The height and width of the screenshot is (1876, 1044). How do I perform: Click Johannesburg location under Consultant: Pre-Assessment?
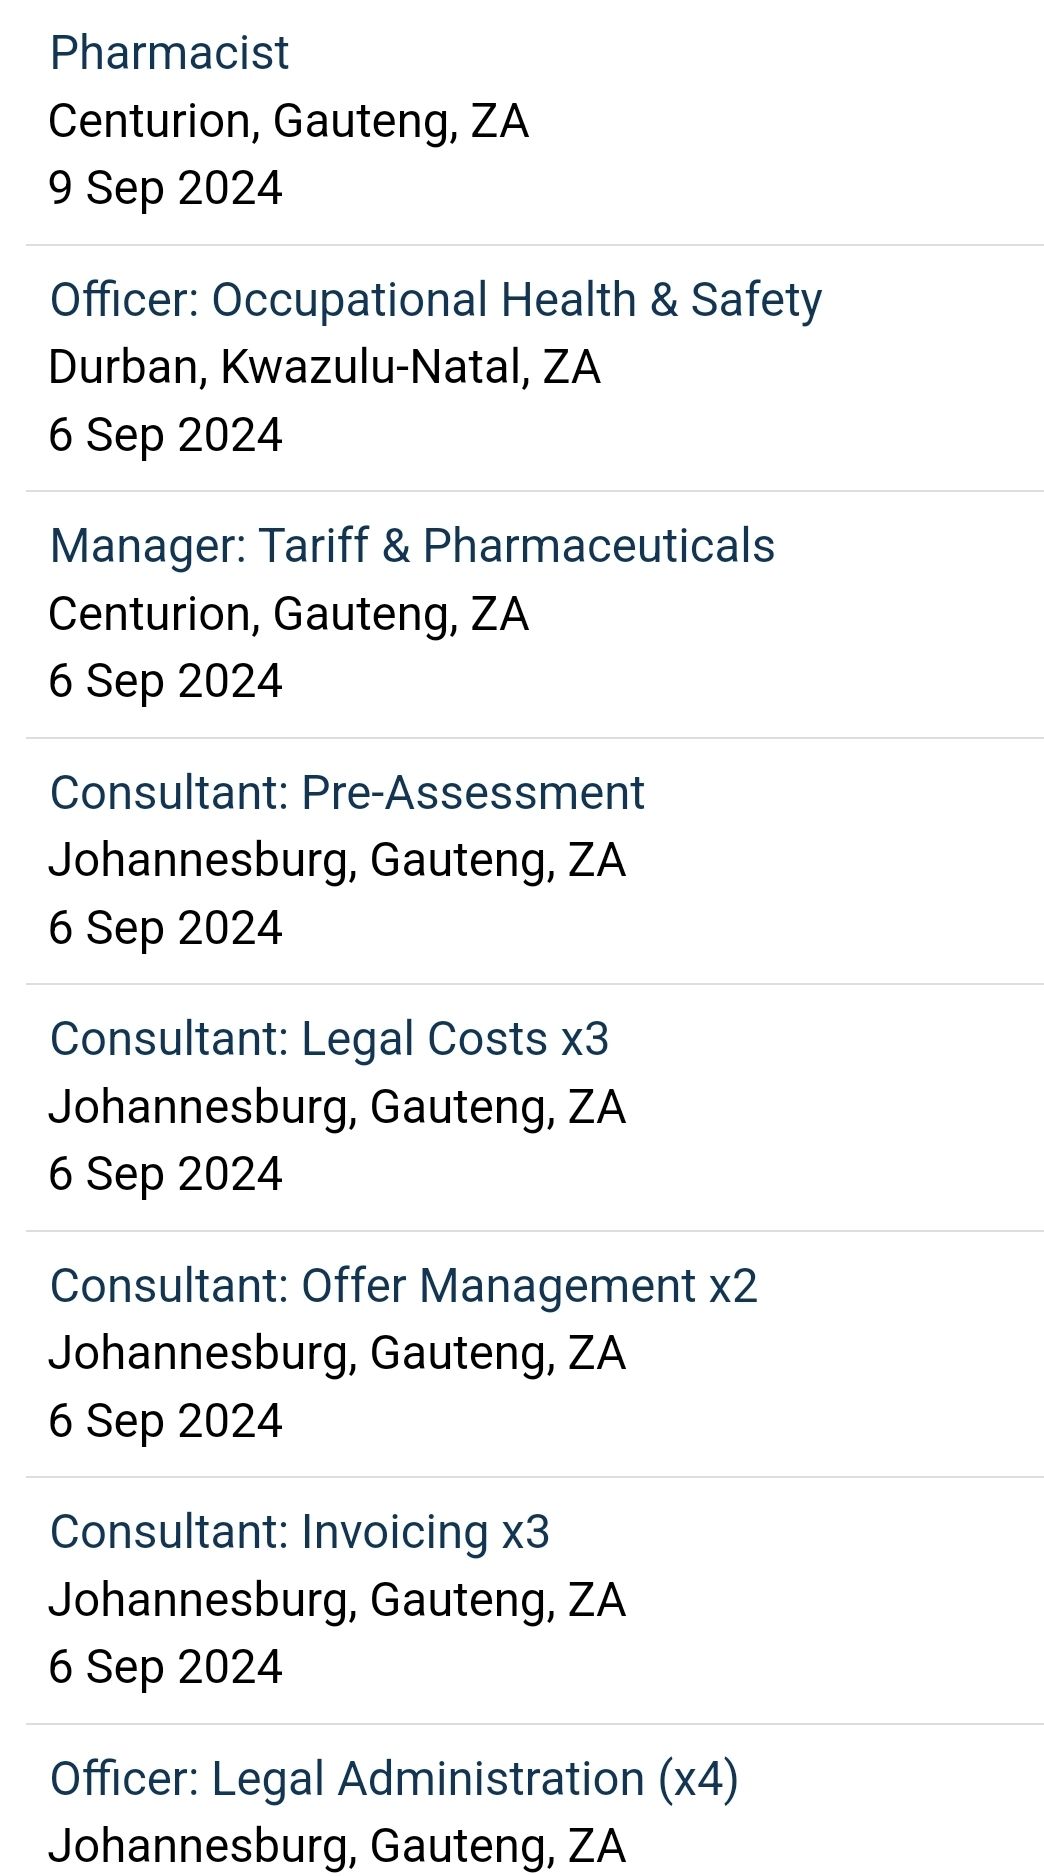(337, 861)
